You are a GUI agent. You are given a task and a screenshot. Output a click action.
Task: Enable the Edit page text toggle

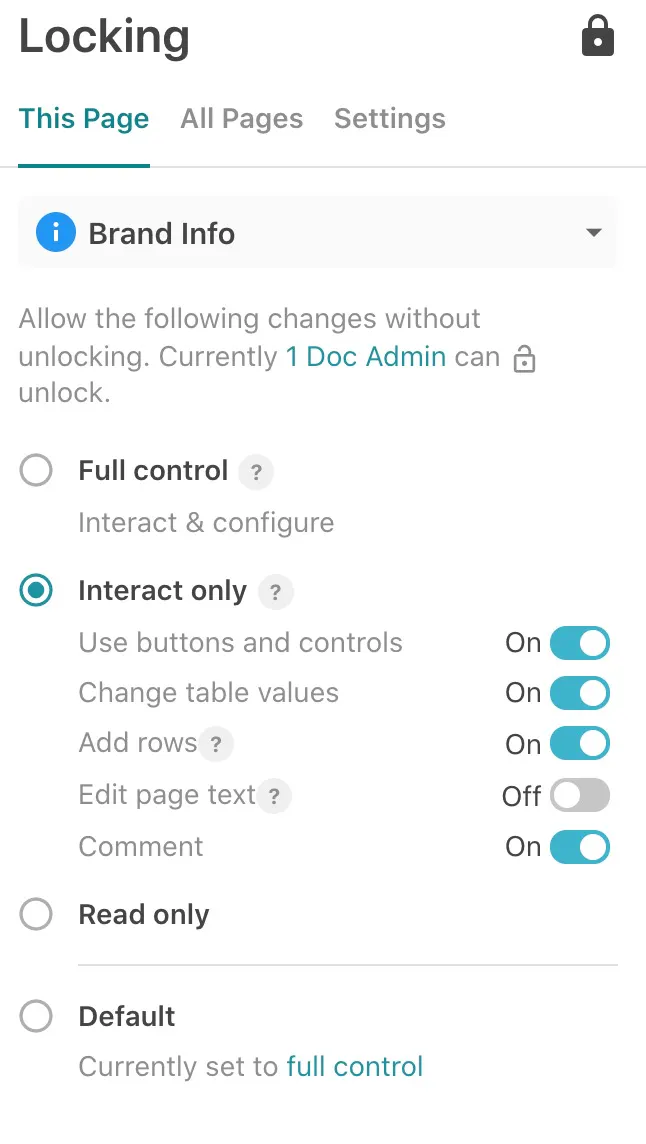point(579,796)
